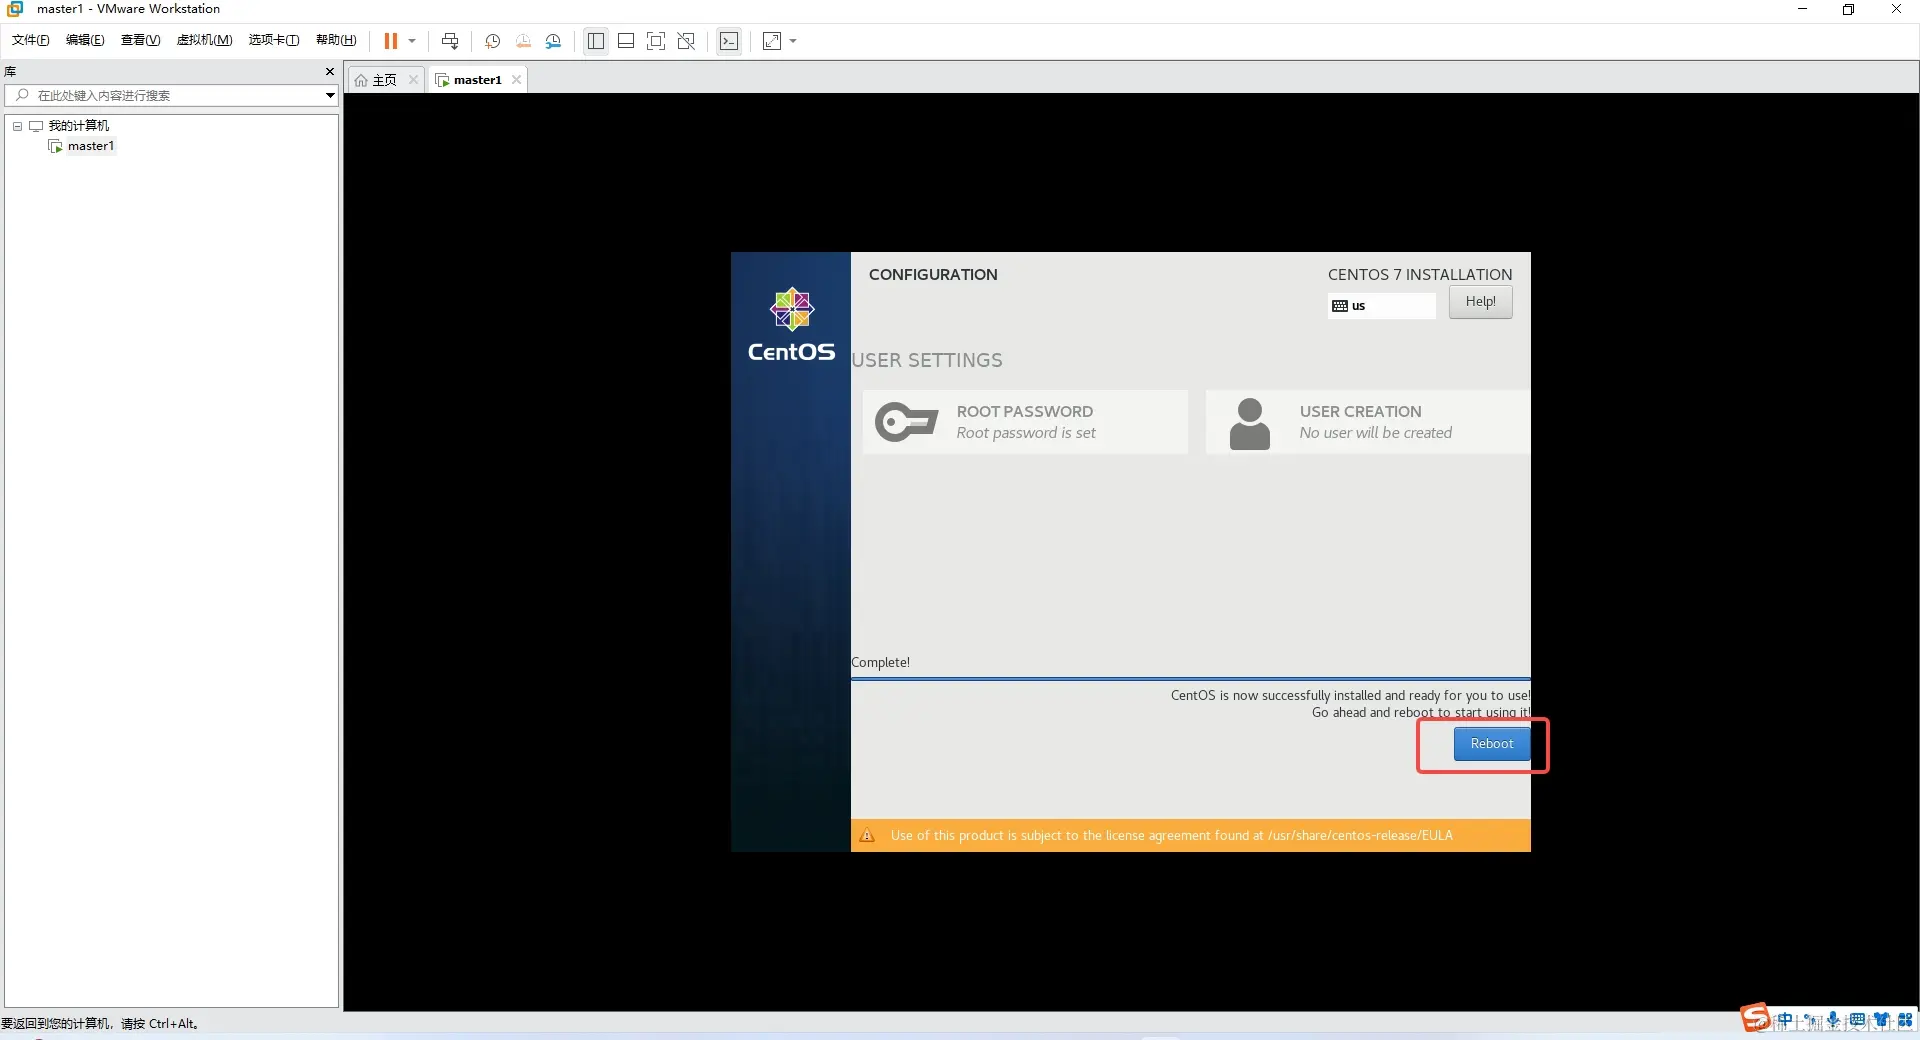1920x1040 pixels.
Task: Open the 文件(F) menu
Action: pos(31,40)
